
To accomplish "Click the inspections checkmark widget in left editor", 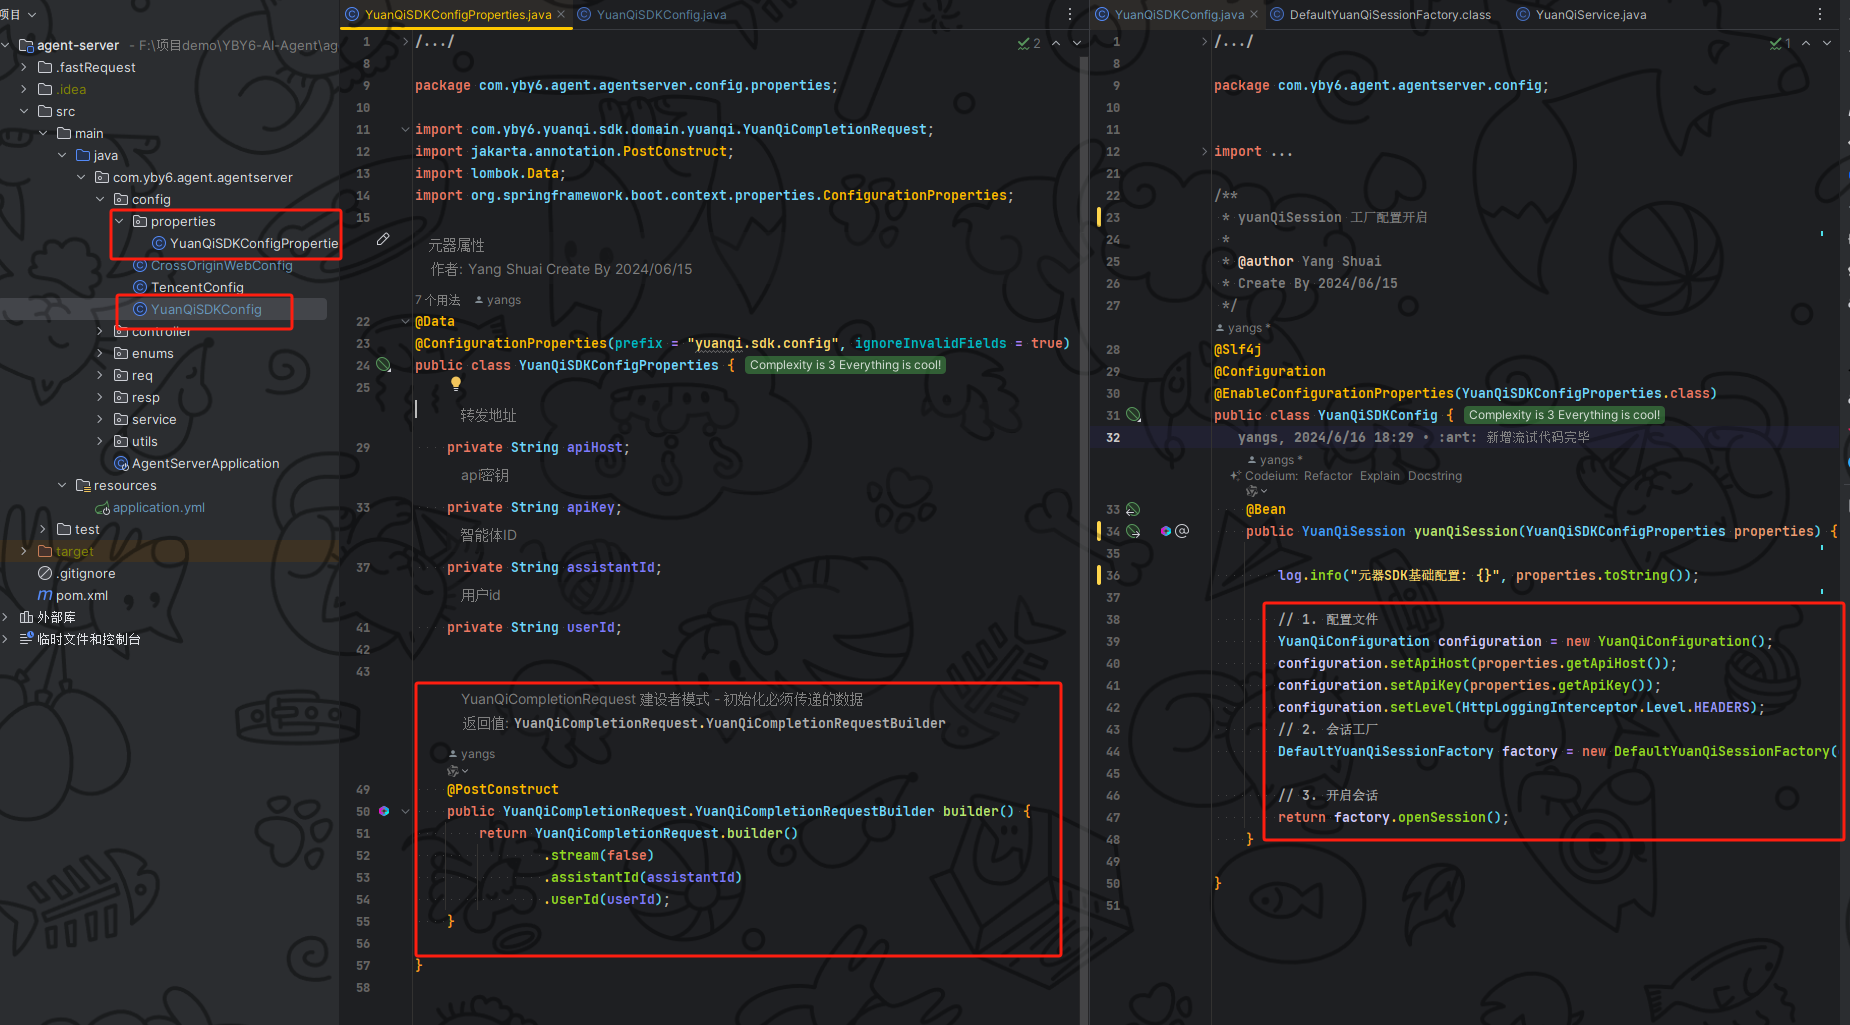I will 1029,43.
